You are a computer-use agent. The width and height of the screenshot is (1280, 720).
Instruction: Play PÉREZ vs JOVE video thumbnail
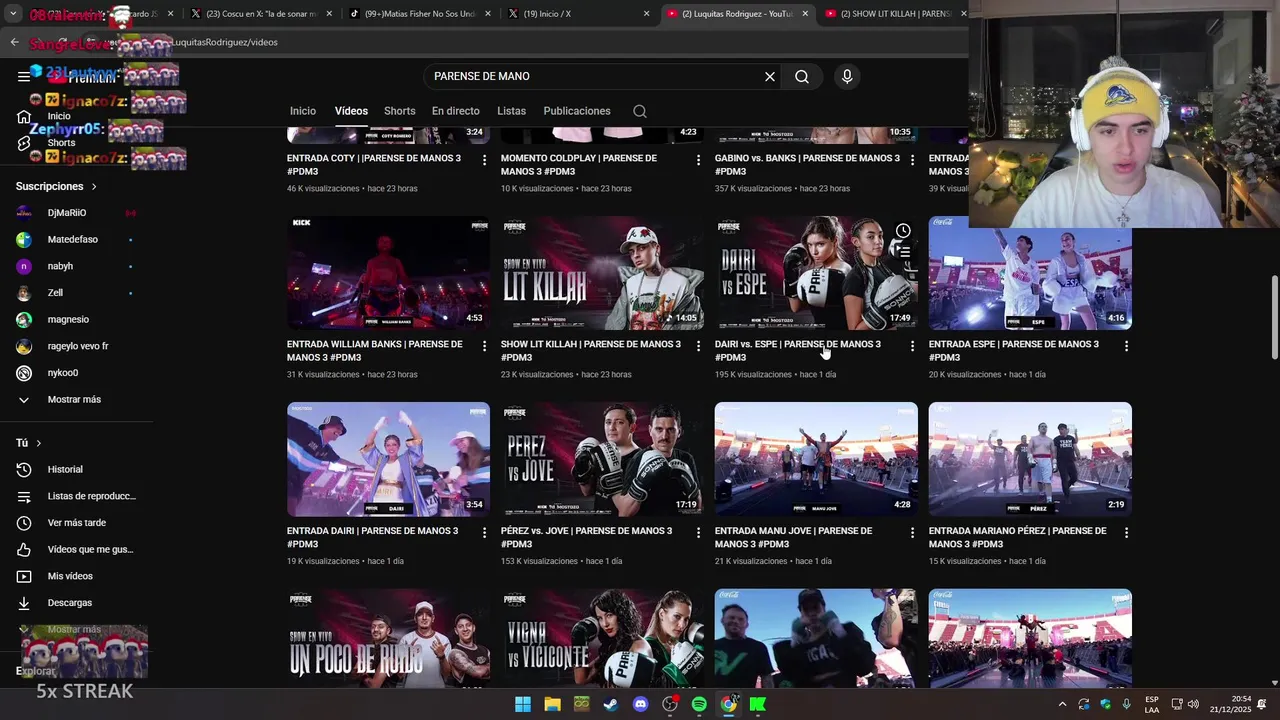point(602,459)
